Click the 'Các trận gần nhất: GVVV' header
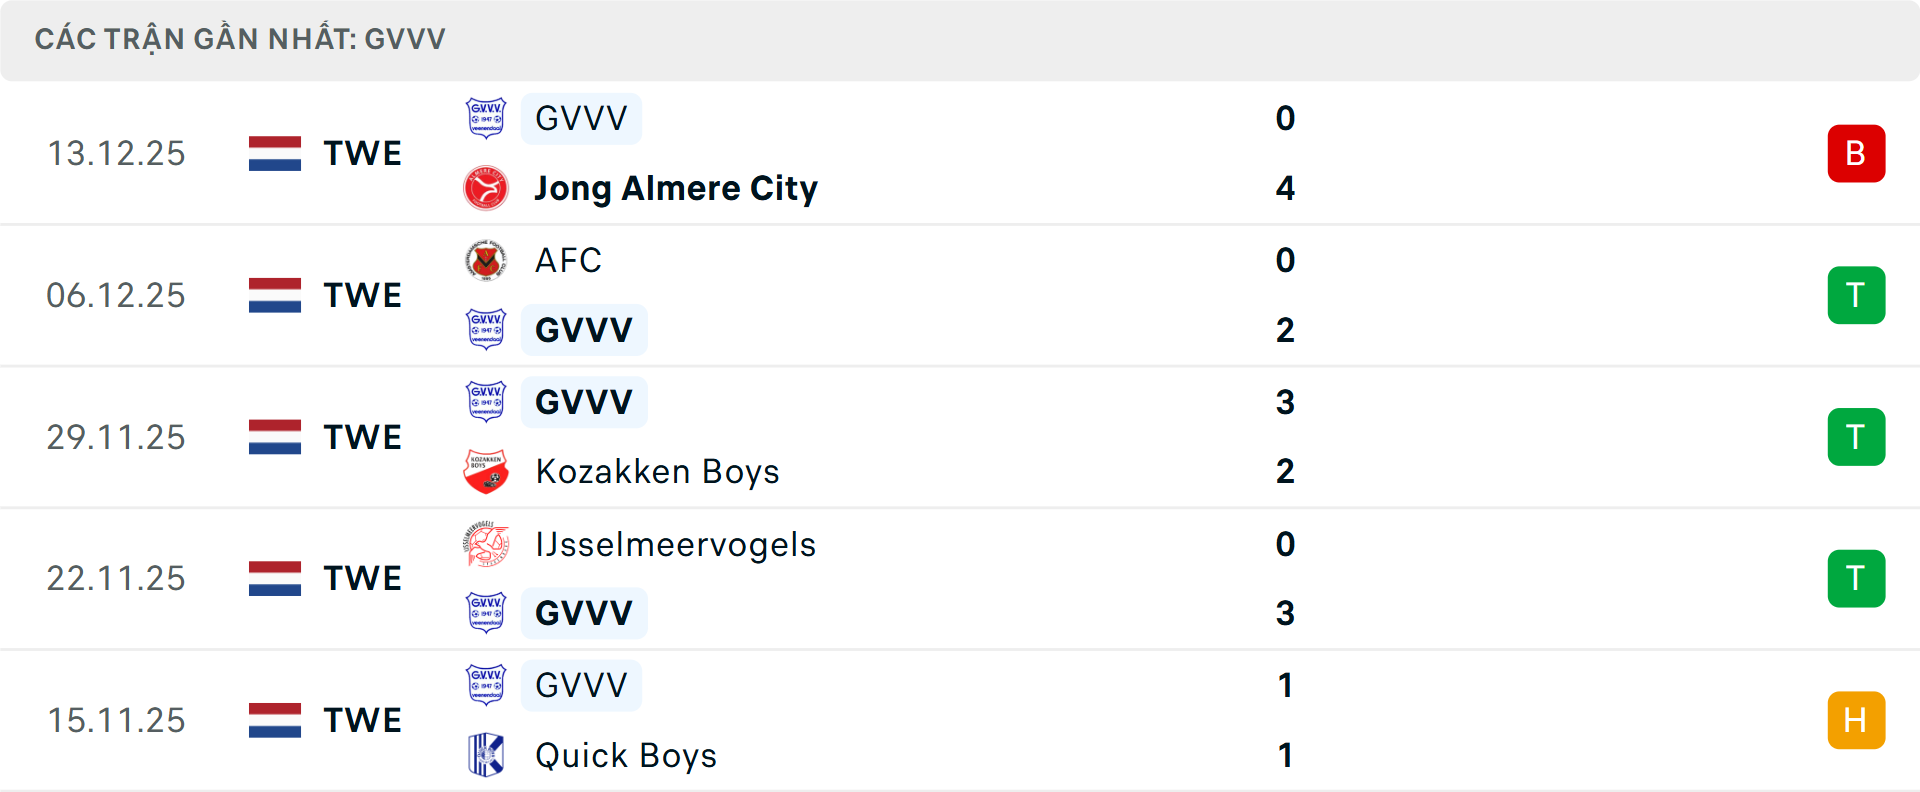 [240, 39]
